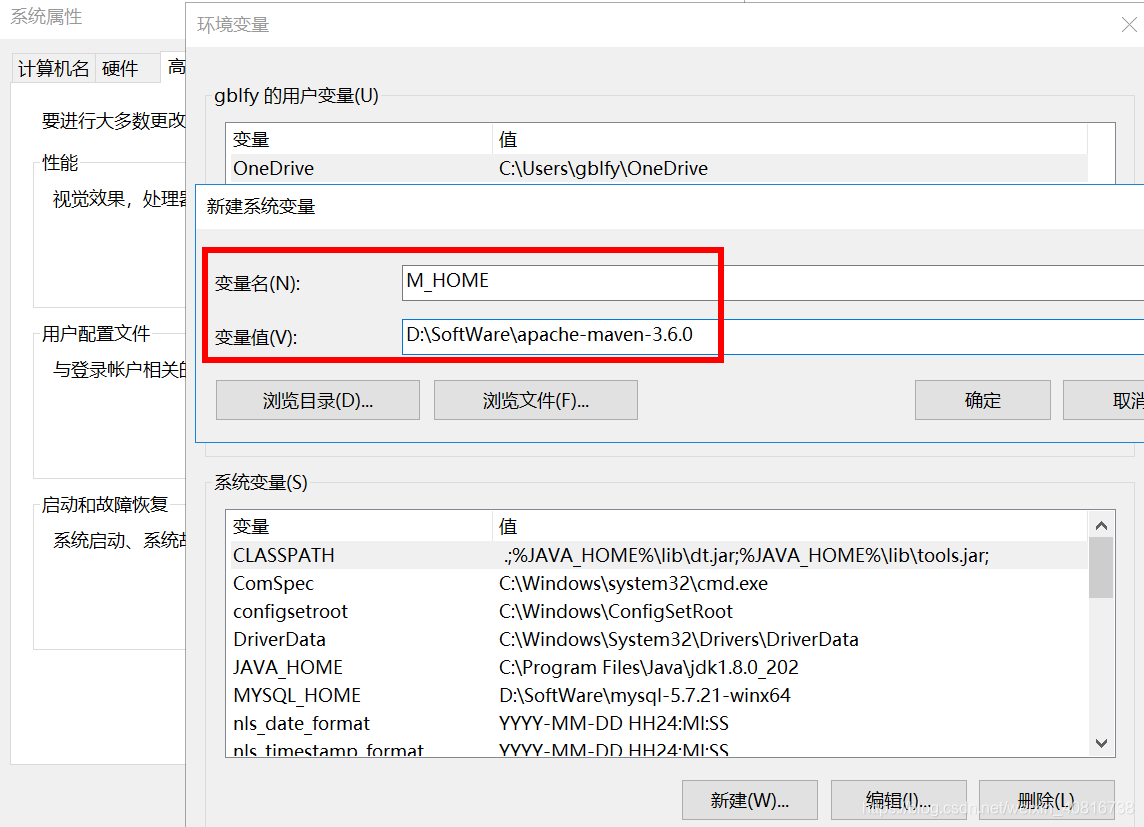This screenshot has height=827, width=1144.
Task: Click the system variables scrollbar thumb
Action: 1101,568
